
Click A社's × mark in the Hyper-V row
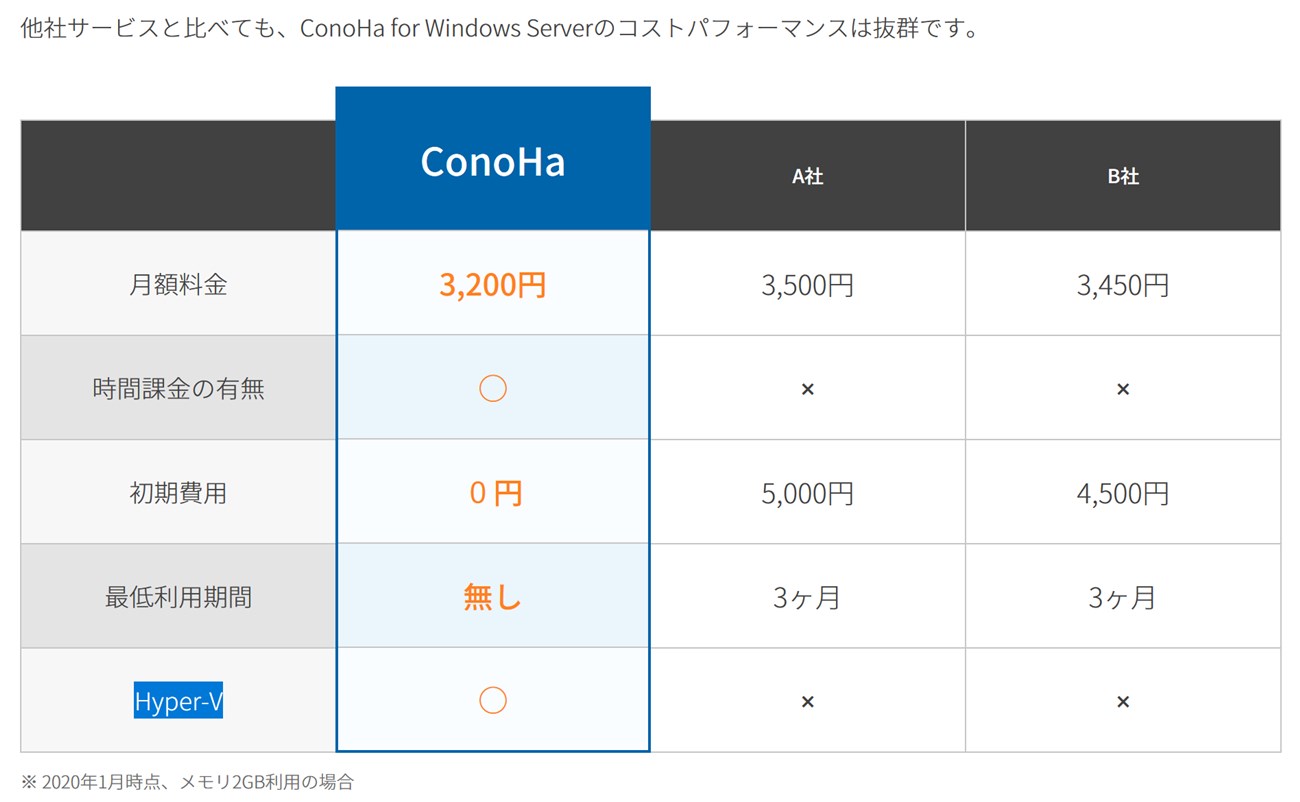pos(807,702)
